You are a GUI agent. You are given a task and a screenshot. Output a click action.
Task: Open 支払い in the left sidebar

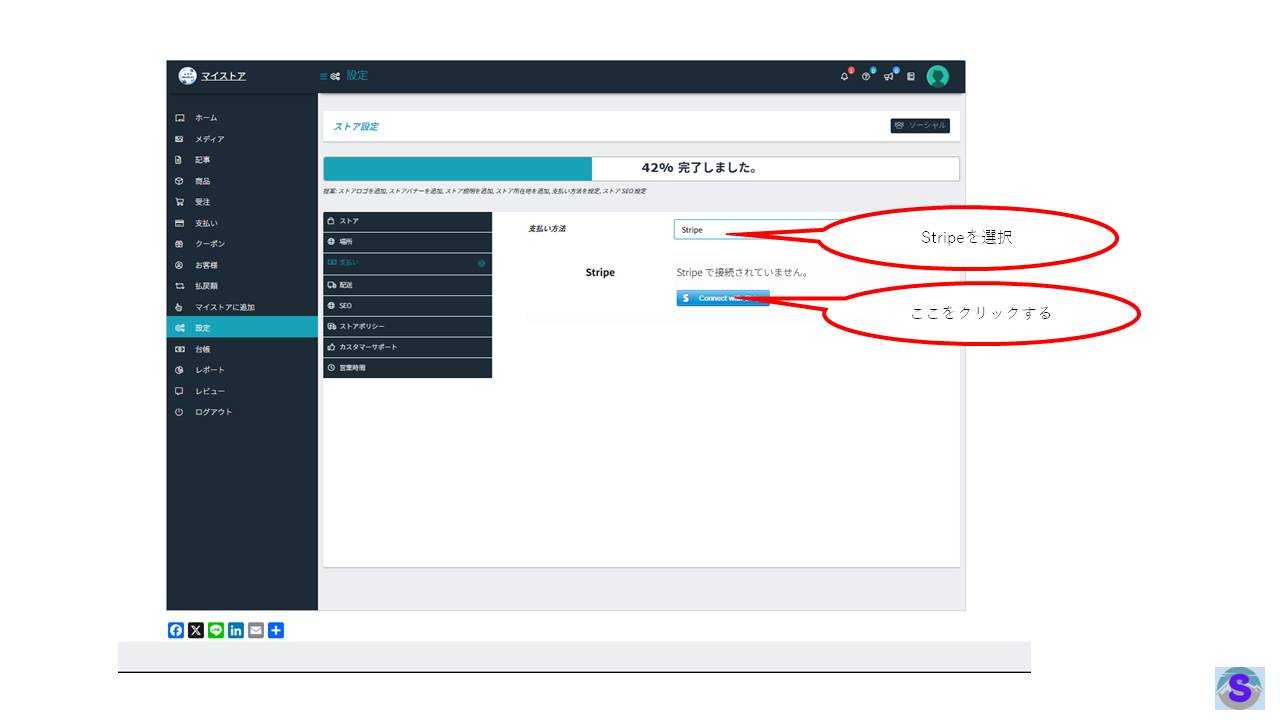click(x=242, y=223)
